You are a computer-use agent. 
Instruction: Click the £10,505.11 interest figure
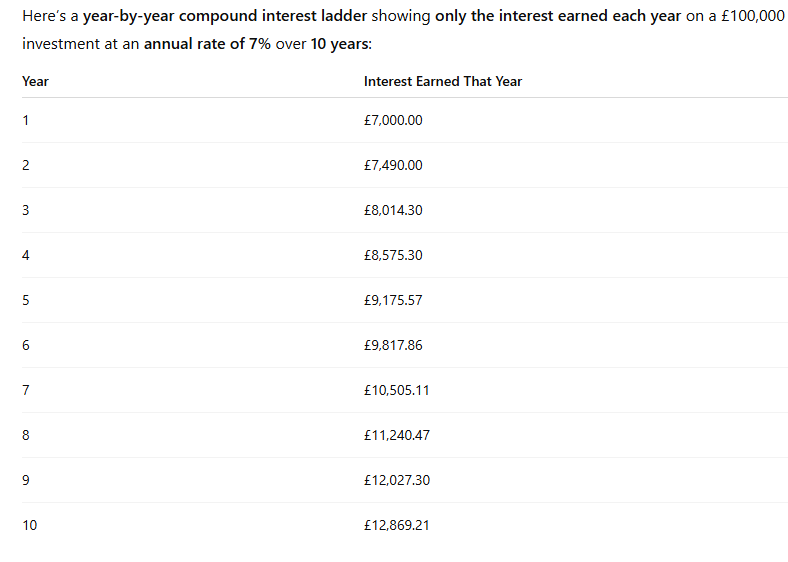pyautogui.click(x=397, y=390)
